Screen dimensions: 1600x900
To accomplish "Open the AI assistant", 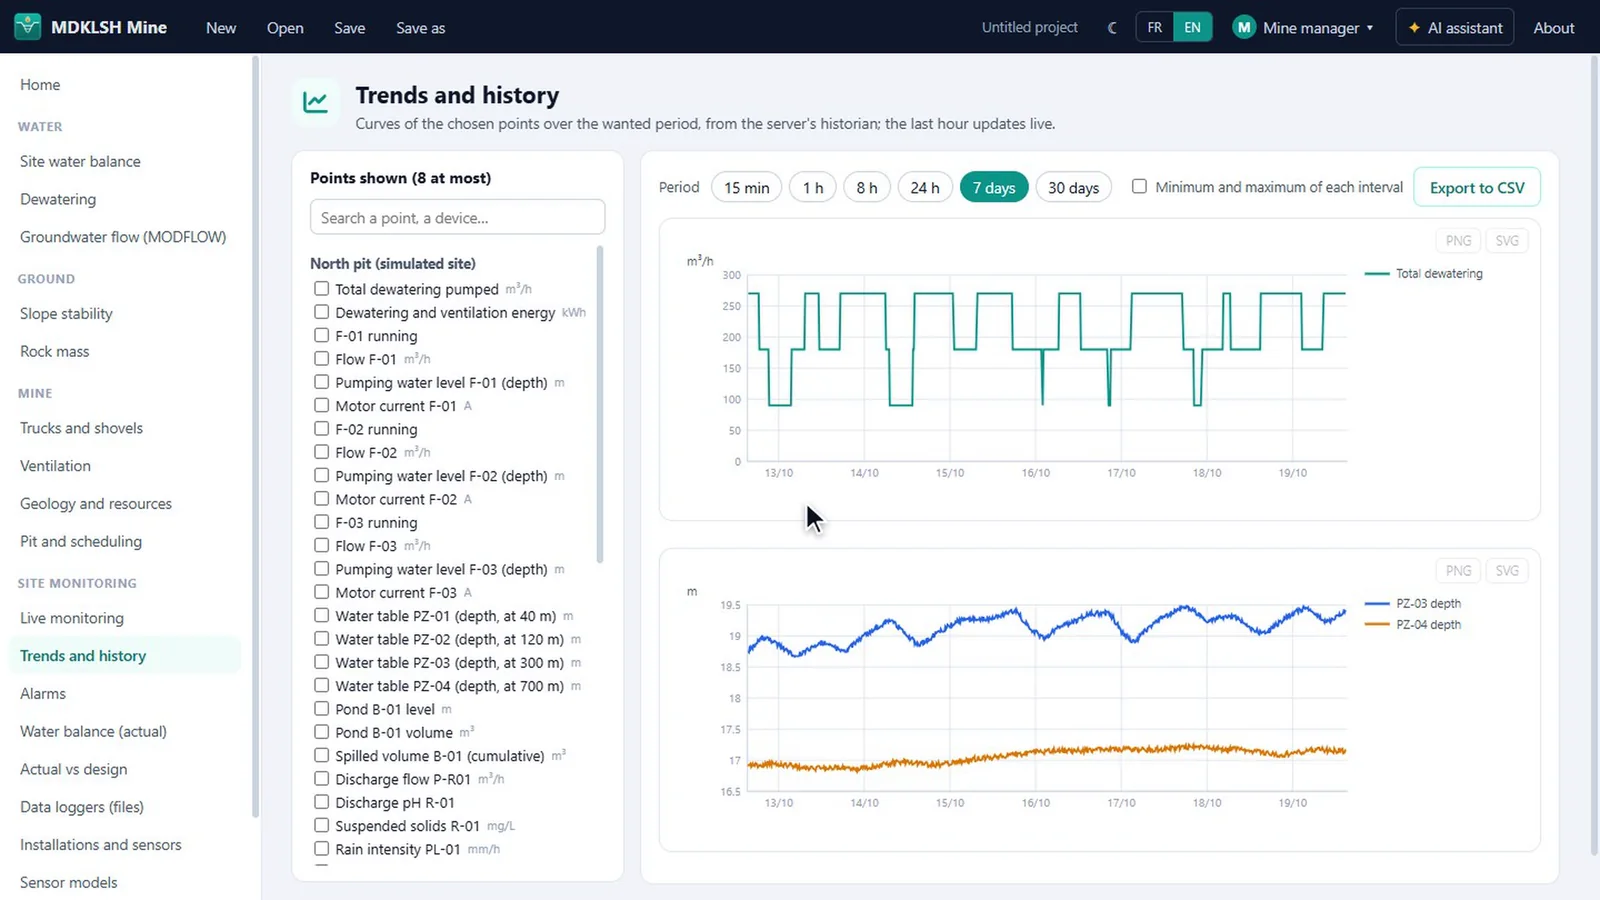I will [x=1455, y=28].
